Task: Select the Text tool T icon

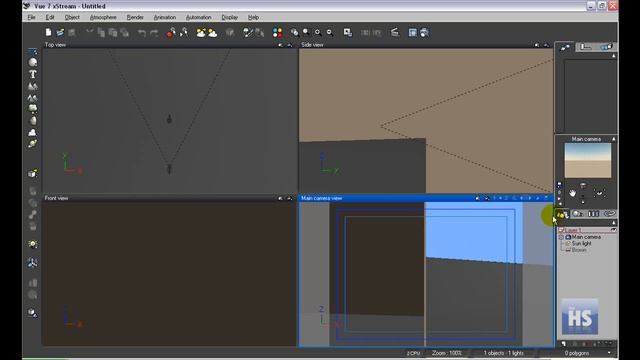Action: point(33,74)
